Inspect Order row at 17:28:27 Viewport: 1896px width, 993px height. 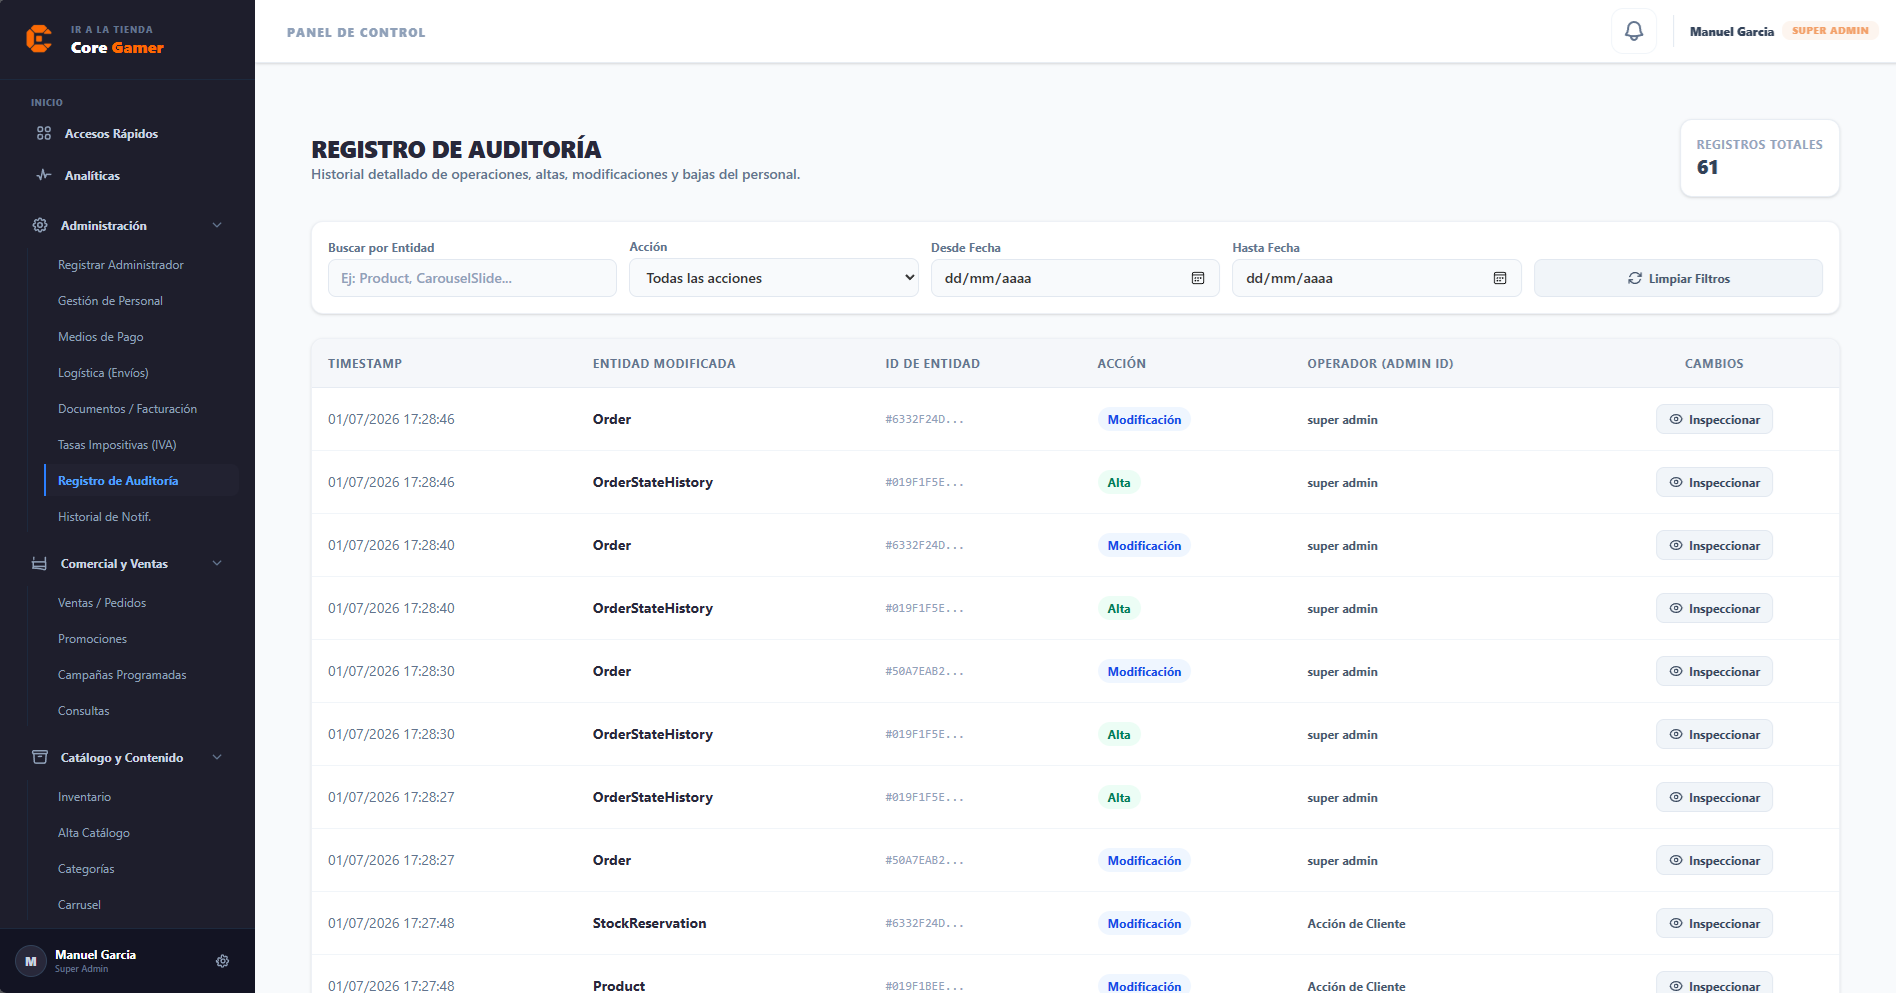(x=1714, y=860)
